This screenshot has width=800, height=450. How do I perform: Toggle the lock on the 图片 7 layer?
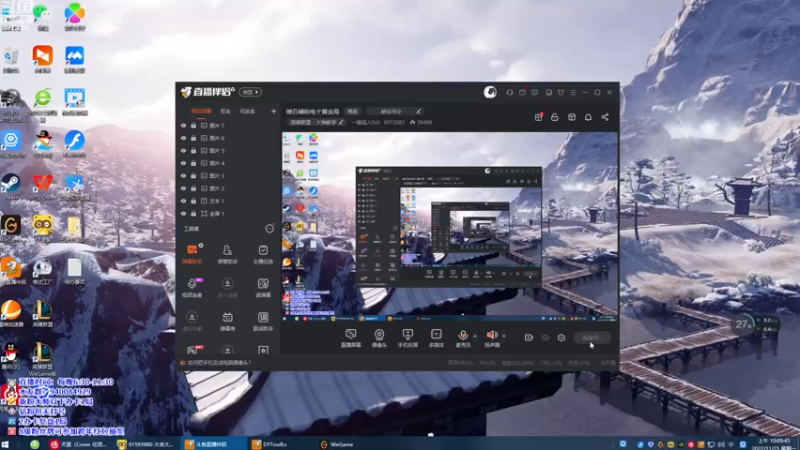coord(193,126)
